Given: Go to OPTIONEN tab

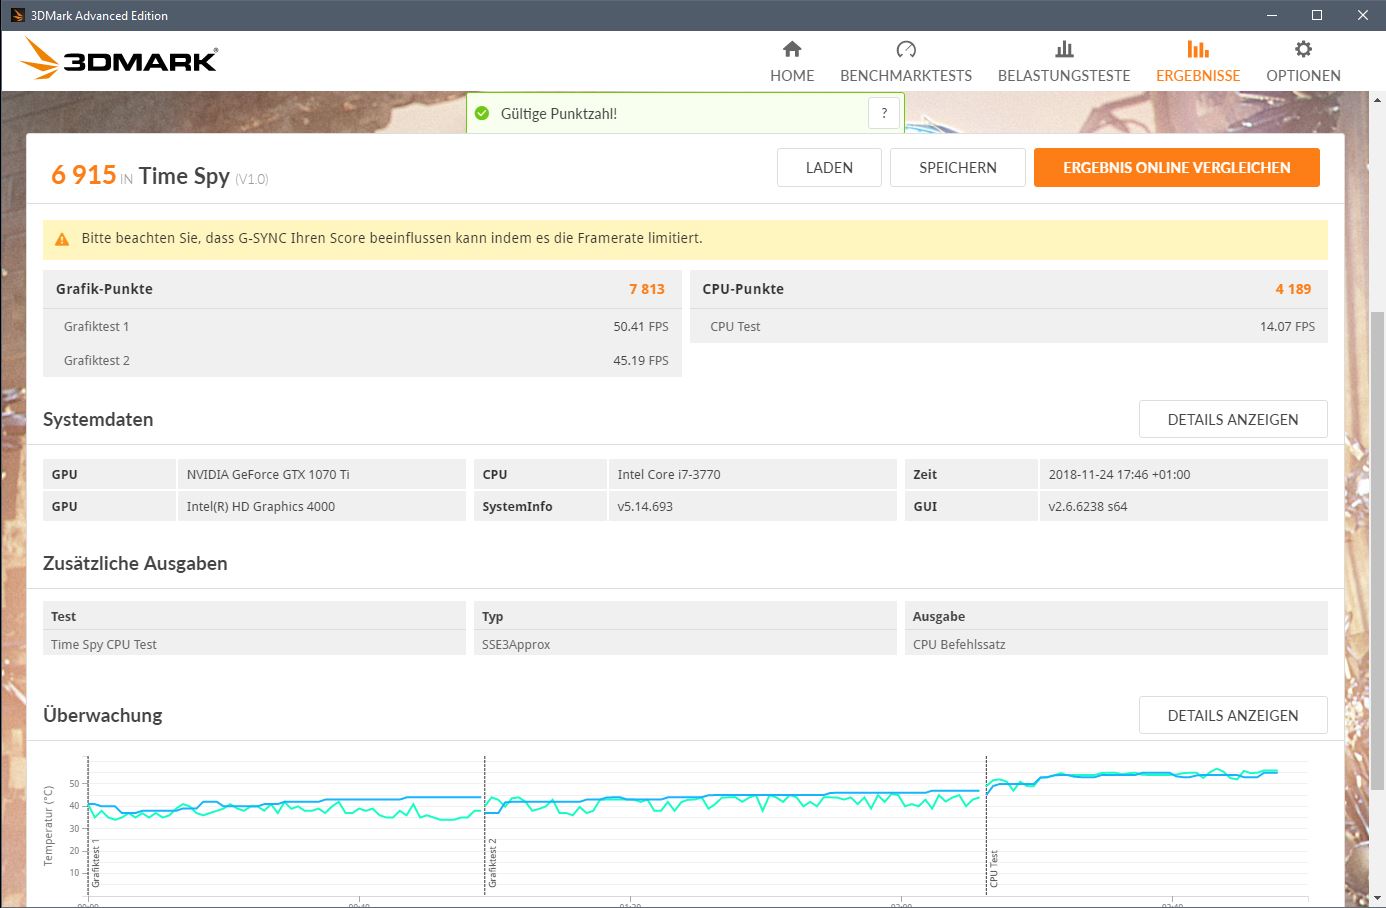Looking at the screenshot, I should (x=1303, y=62).
